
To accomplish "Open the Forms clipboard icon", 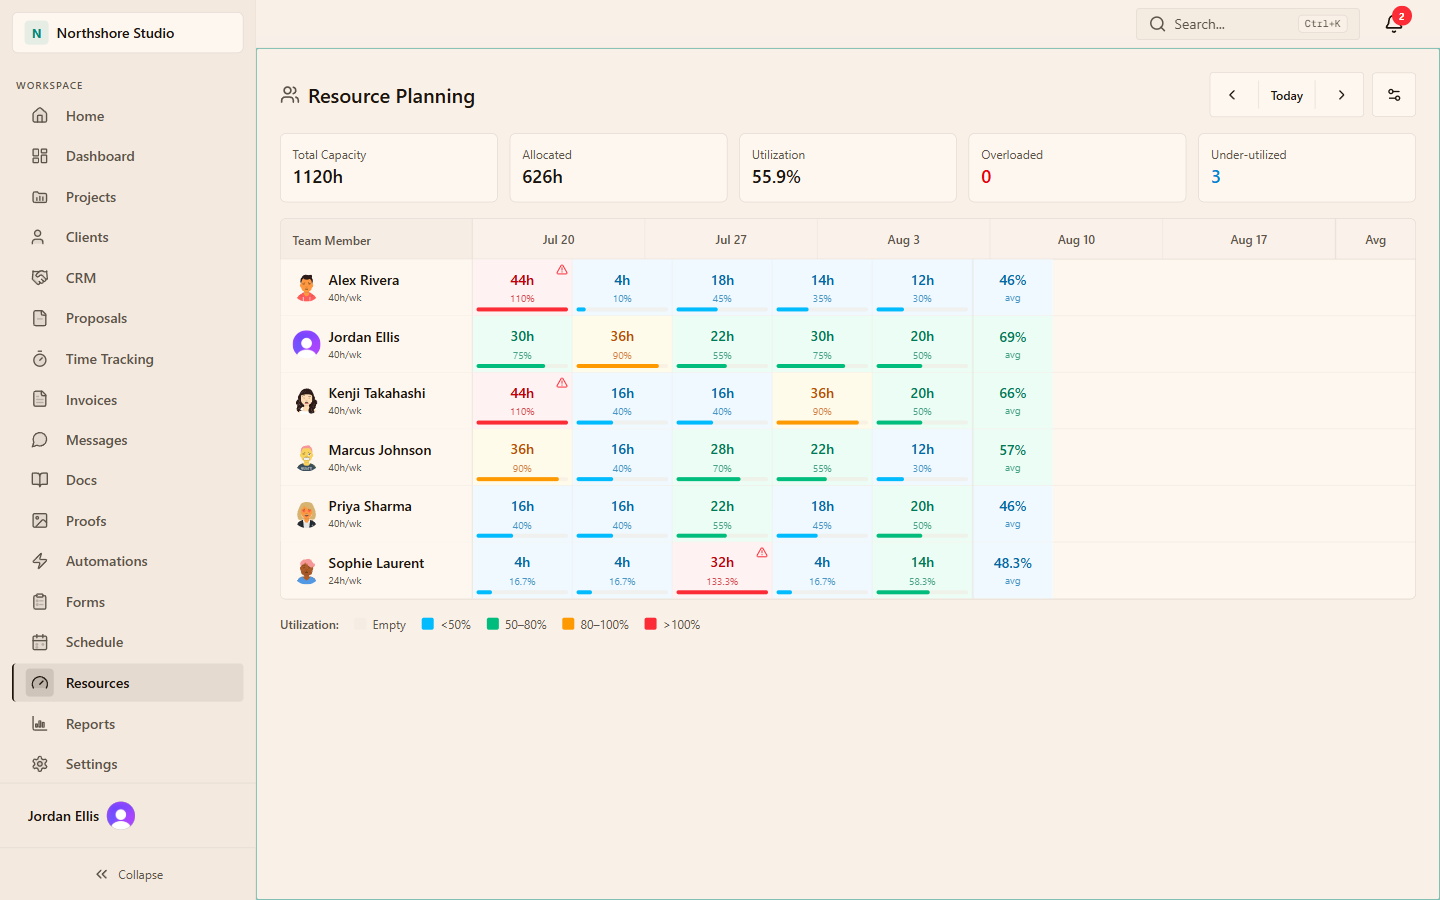I will [40, 602].
